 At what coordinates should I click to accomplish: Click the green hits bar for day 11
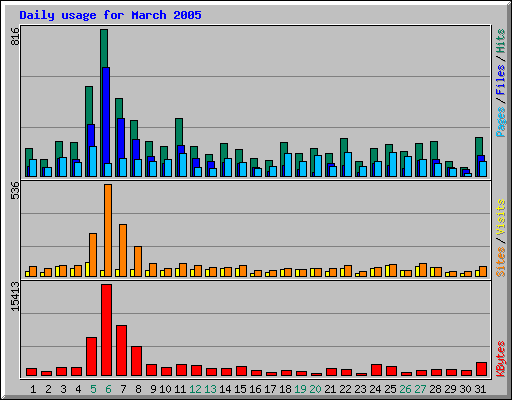(179, 132)
